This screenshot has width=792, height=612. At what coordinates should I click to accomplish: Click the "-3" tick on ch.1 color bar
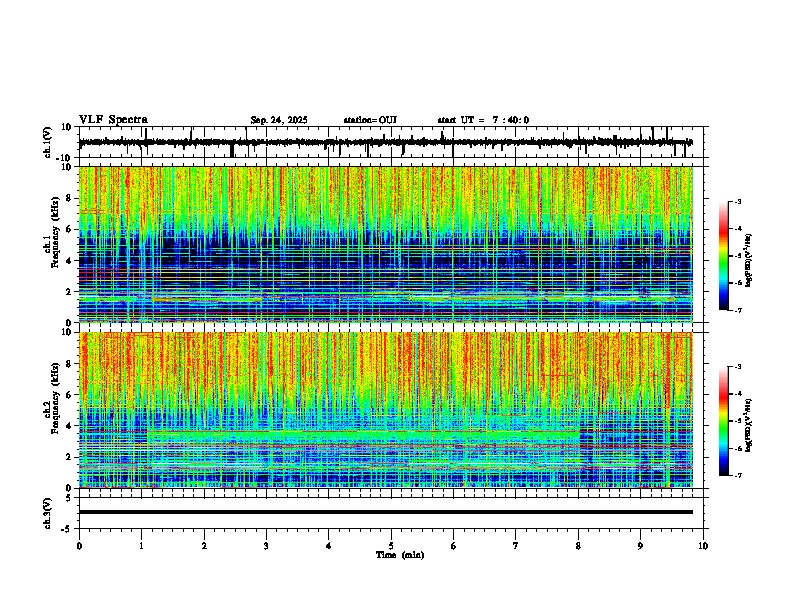pyautogui.click(x=737, y=201)
